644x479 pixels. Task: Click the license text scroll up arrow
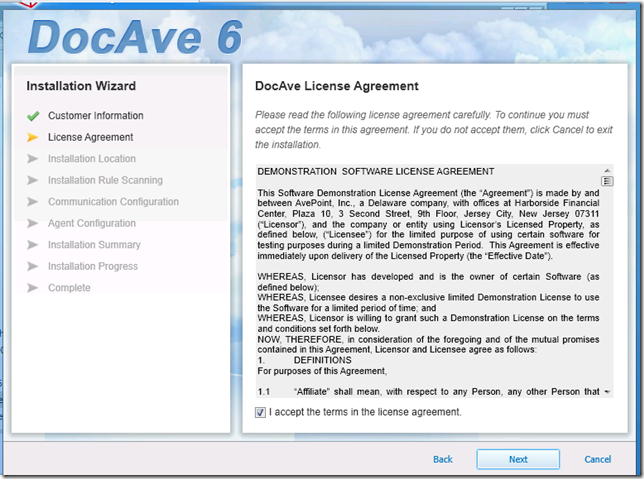(607, 170)
